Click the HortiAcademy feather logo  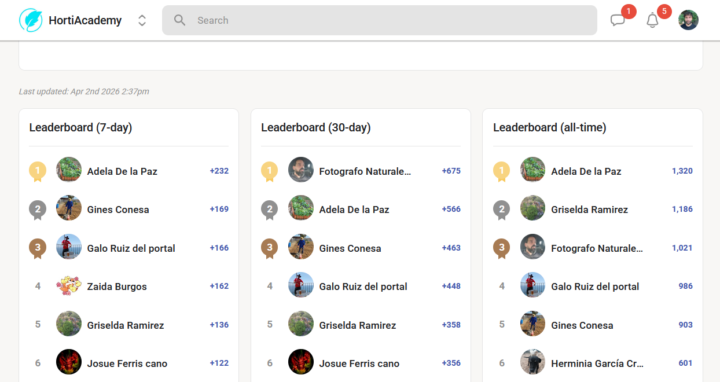31,20
